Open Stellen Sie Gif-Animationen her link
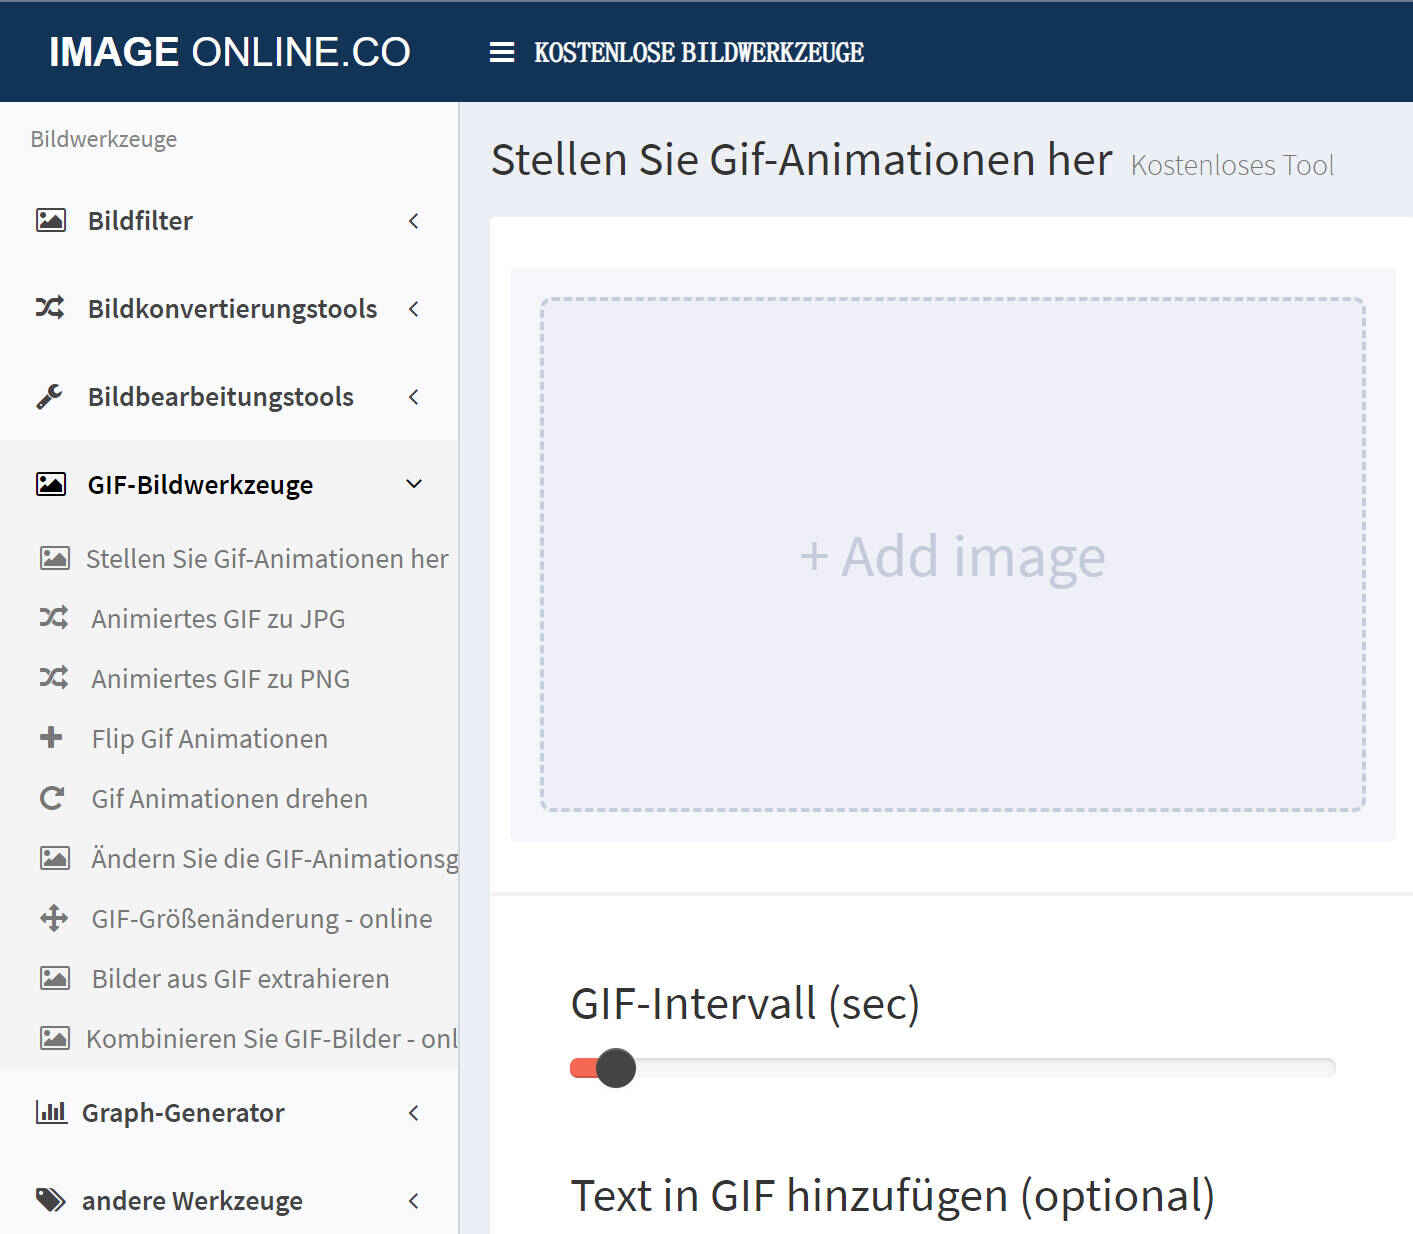This screenshot has width=1413, height=1234. tap(267, 558)
